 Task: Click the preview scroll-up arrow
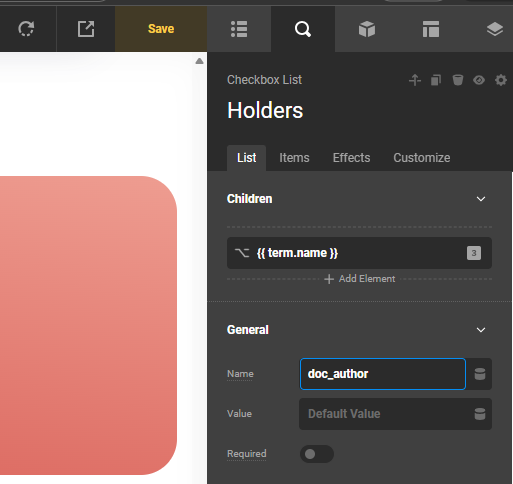pyautogui.click(x=199, y=61)
